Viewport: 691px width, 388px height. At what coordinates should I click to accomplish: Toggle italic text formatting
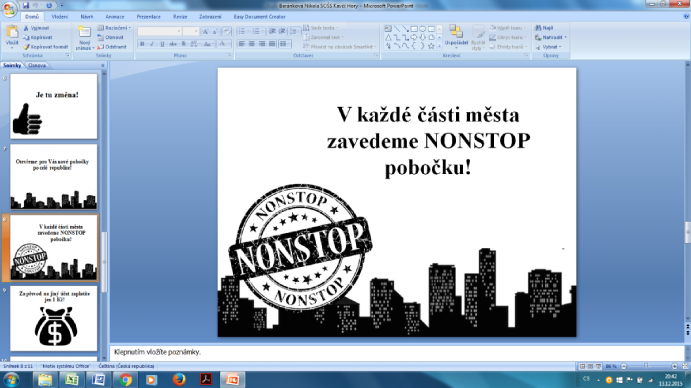[x=152, y=44]
